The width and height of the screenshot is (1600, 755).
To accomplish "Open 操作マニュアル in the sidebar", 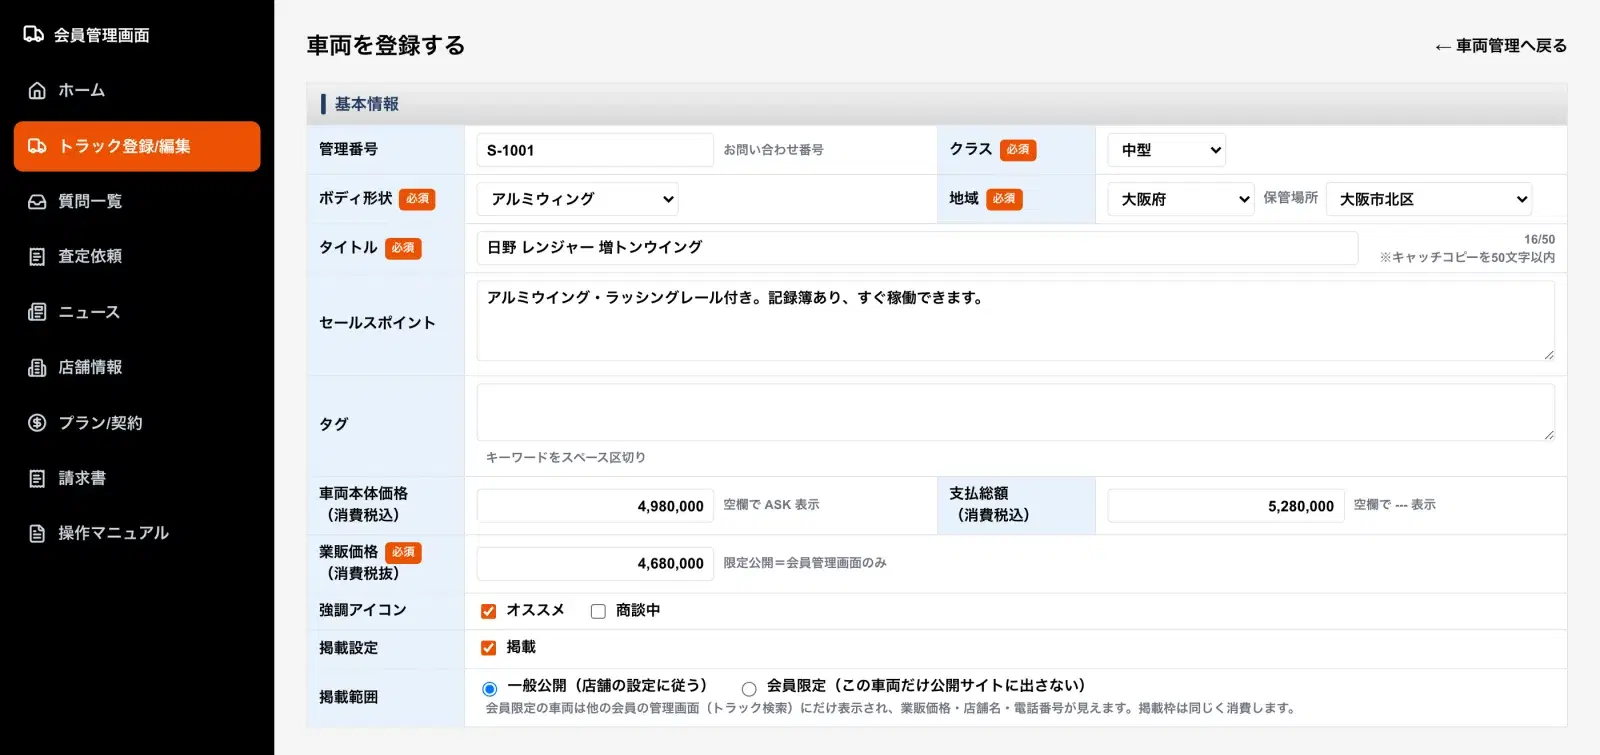I will (x=137, y=534).
